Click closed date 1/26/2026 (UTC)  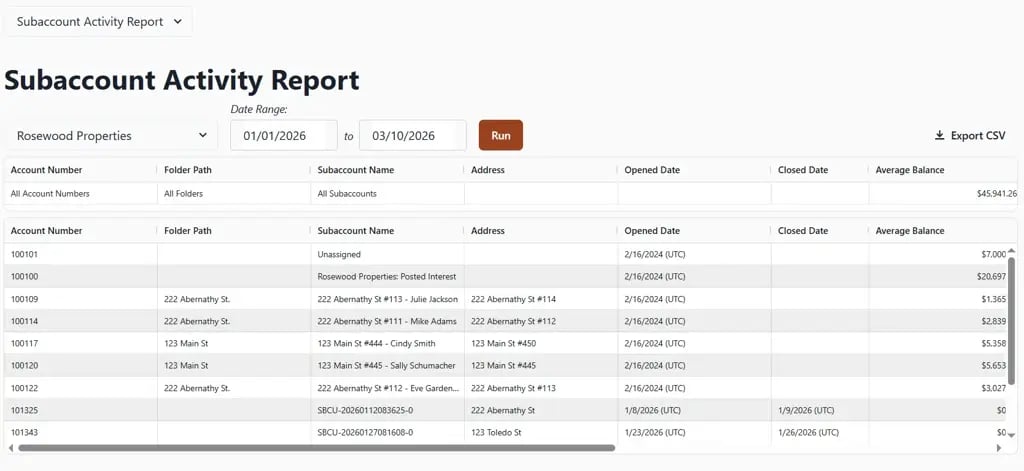(808, 432)
